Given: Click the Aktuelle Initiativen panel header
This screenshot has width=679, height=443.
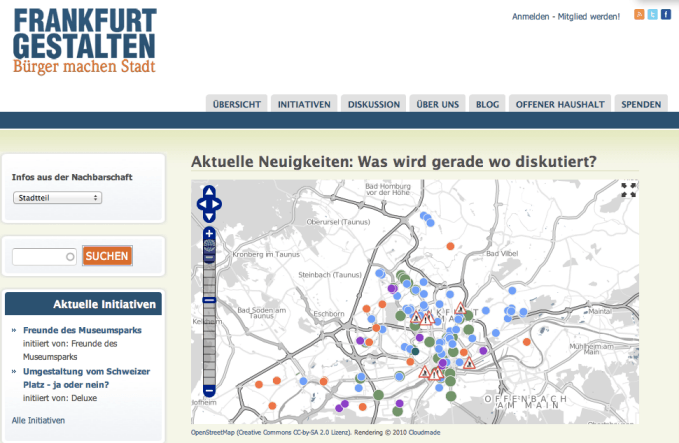Looking at the screenshot, I should click(x=83, y=304).
